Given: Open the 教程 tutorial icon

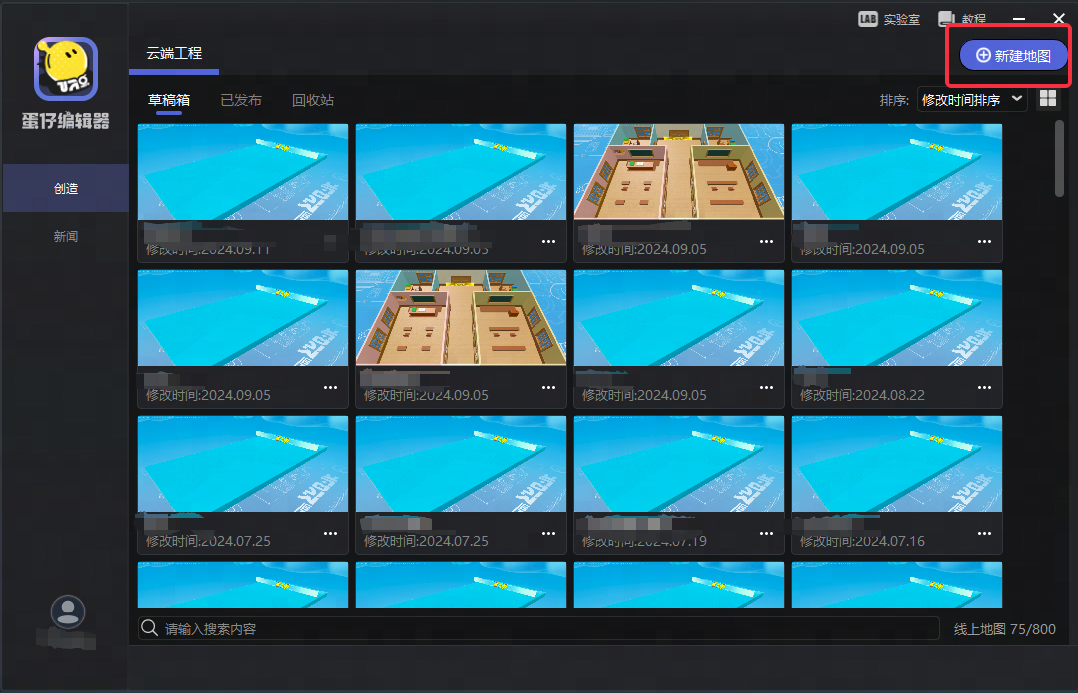Looking at the screenshot, I should 947,19.
